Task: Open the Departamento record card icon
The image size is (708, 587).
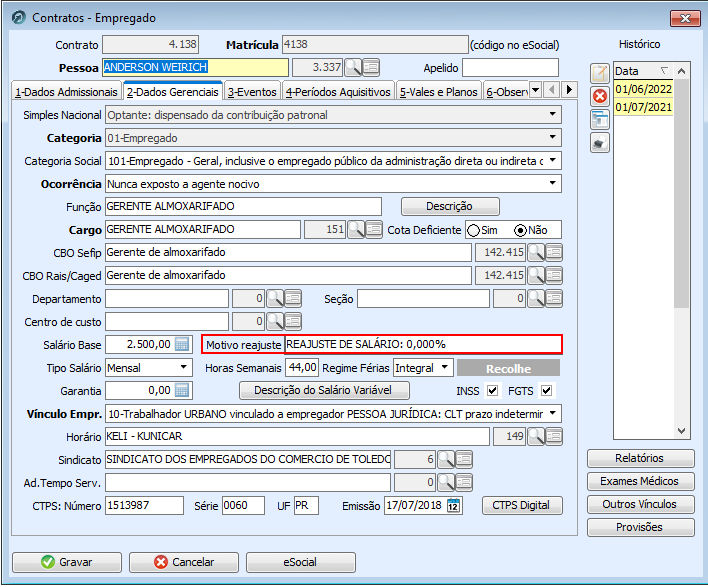Action: pyautogui.click(x=293, y=298)
